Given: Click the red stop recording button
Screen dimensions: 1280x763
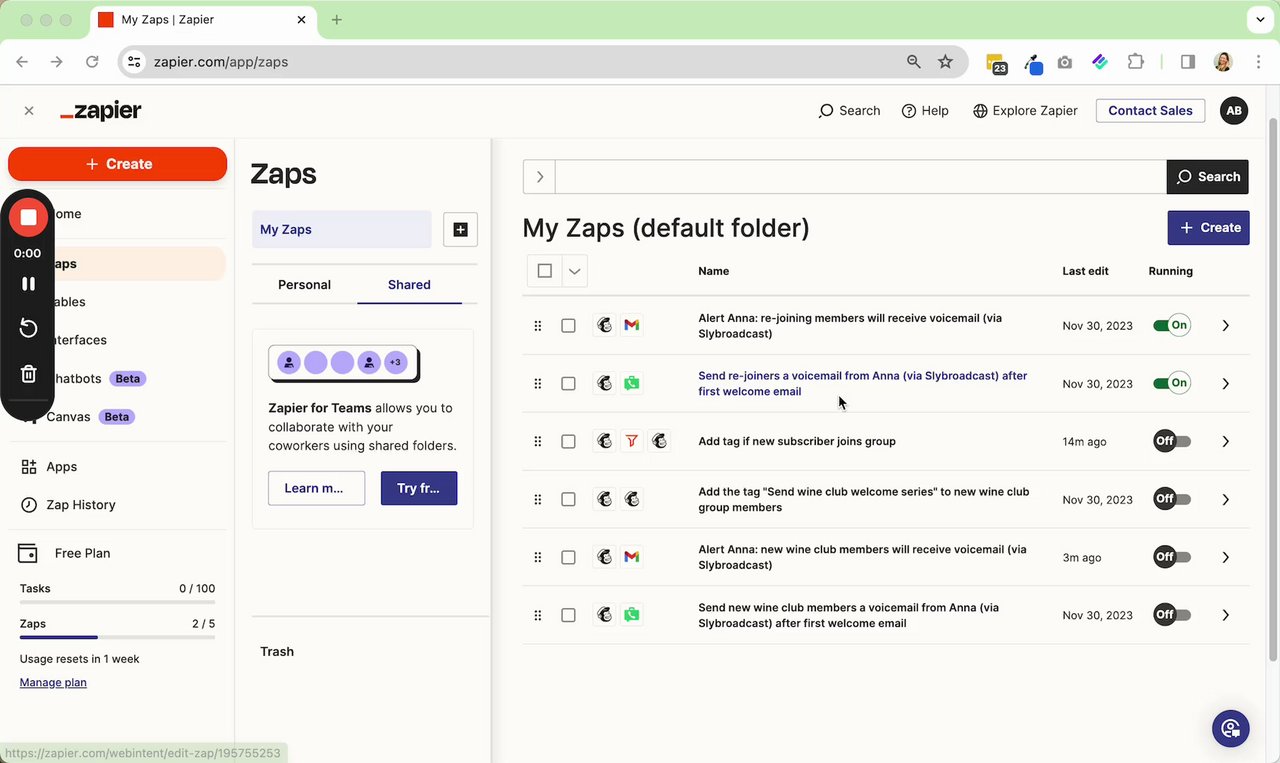Looking at the screenshot, I should 28,217.
